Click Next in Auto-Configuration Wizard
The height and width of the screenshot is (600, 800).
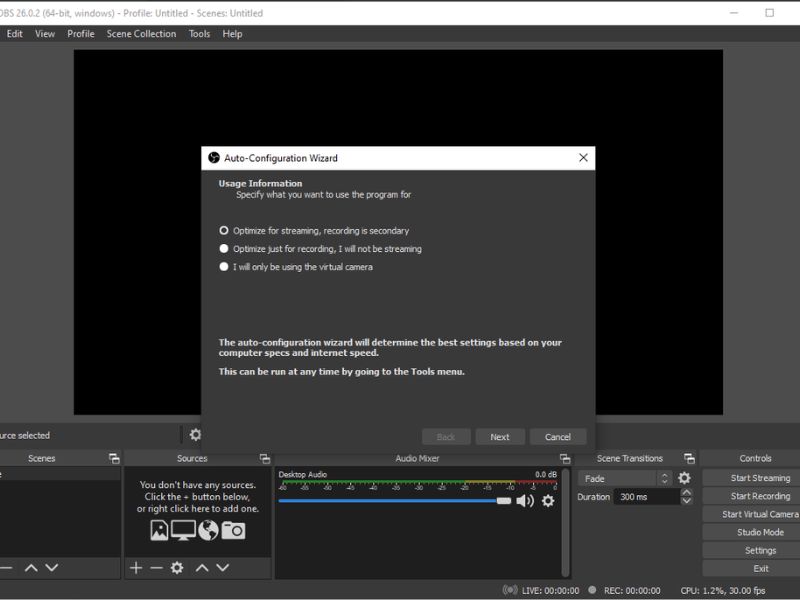(500, 437)
